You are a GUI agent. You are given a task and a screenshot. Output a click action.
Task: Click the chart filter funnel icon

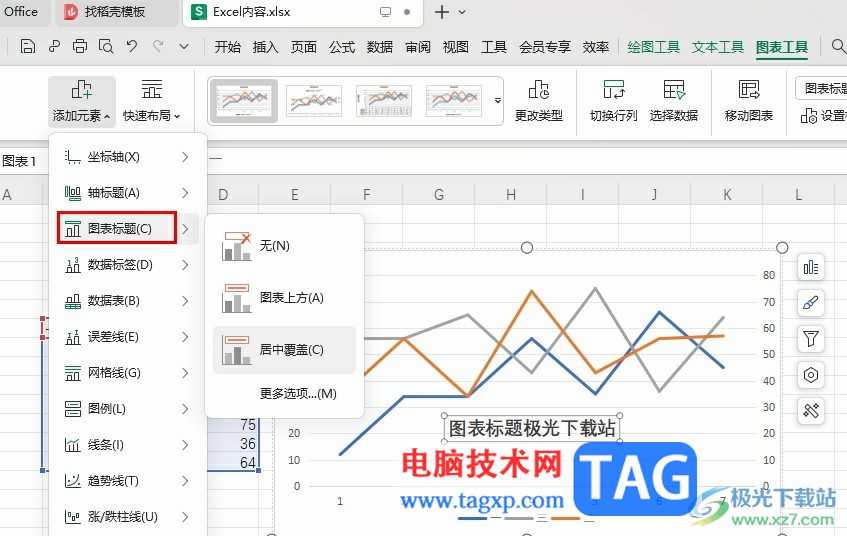click(811, 339)
